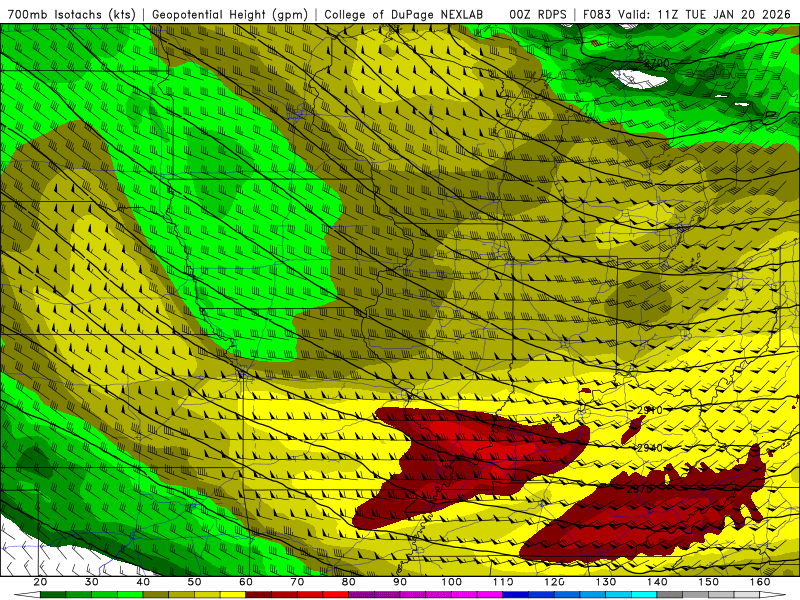800x600 pixels.
Task: Click the 60 knot scale label
Action: (x=246, y=582)
